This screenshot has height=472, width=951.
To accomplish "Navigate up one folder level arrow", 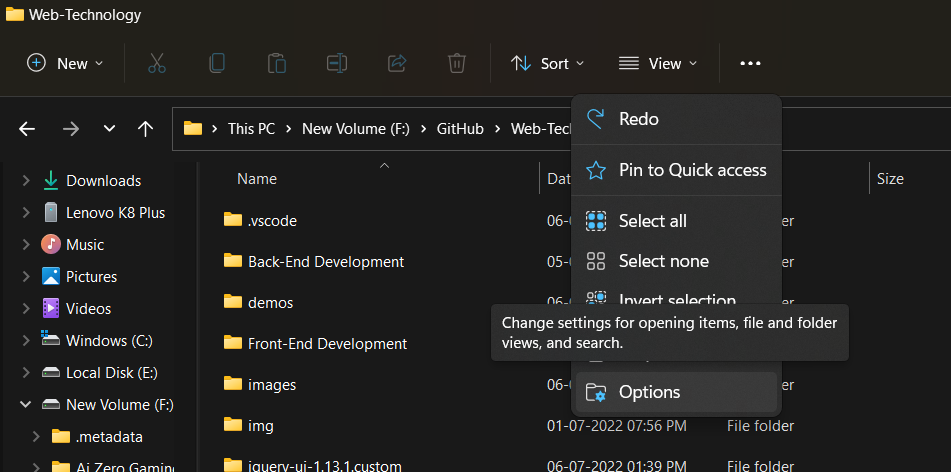I will 145,129.
